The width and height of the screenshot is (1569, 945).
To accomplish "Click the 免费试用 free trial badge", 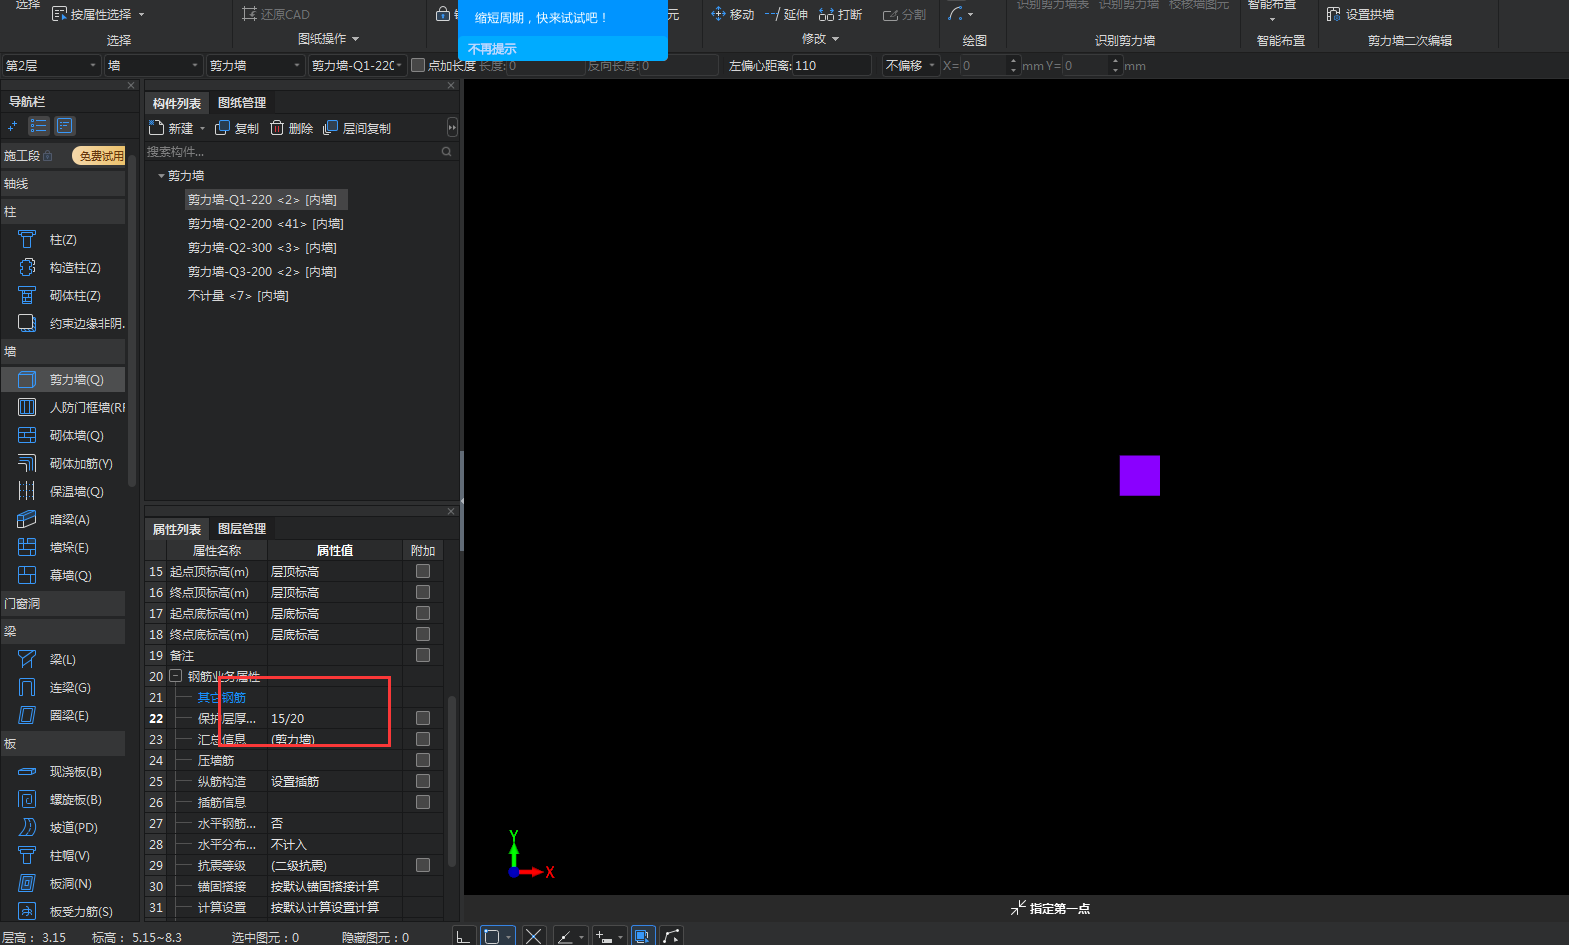I will click(99, 156).
